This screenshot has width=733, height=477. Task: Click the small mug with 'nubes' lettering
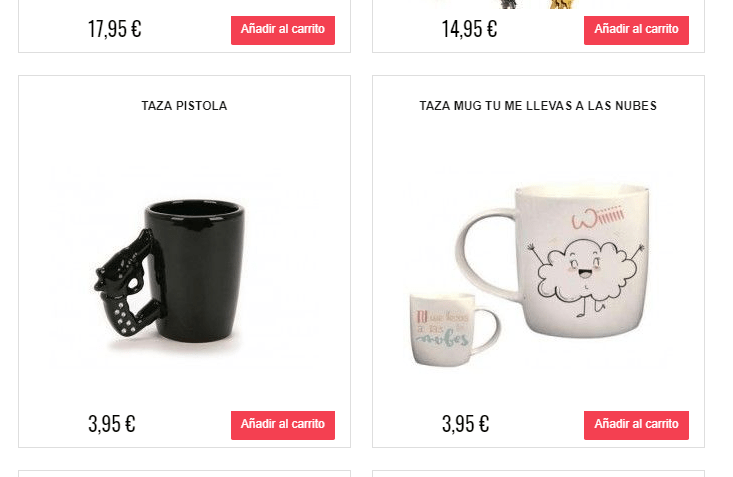pos(444,330)
